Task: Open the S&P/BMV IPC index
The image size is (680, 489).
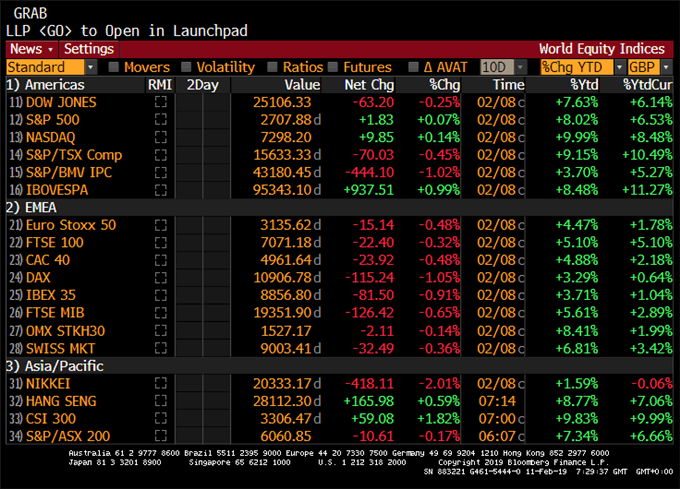Action: [x=69, y=173]
